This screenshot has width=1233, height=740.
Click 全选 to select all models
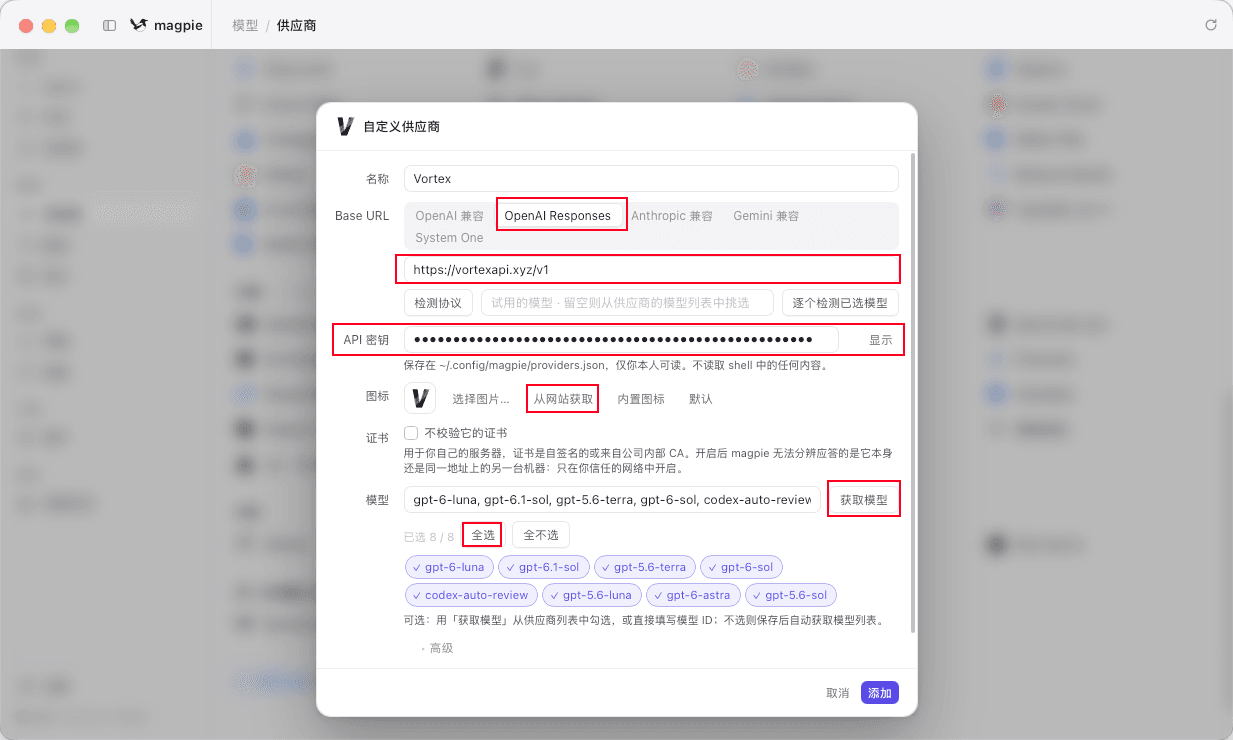(x=482, y=535)
